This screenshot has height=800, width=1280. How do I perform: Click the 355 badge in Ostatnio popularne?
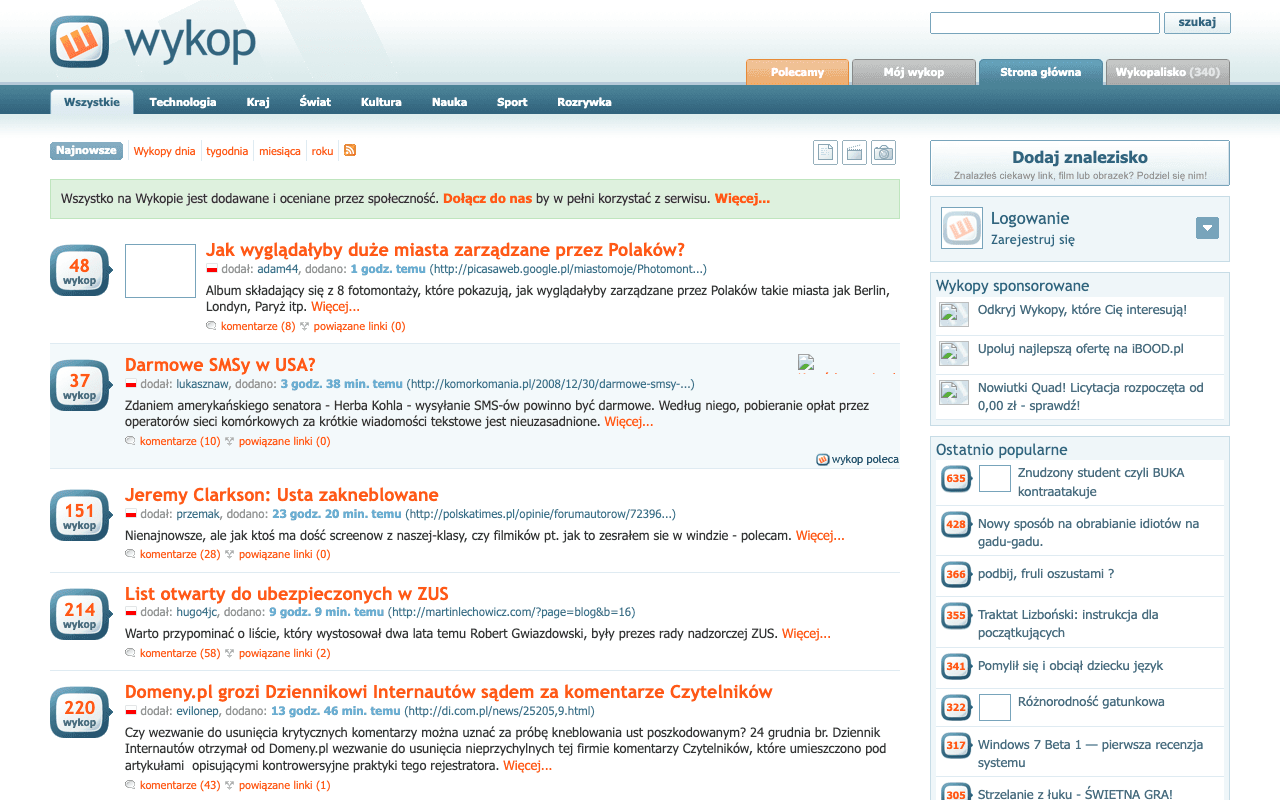(956, 616)
